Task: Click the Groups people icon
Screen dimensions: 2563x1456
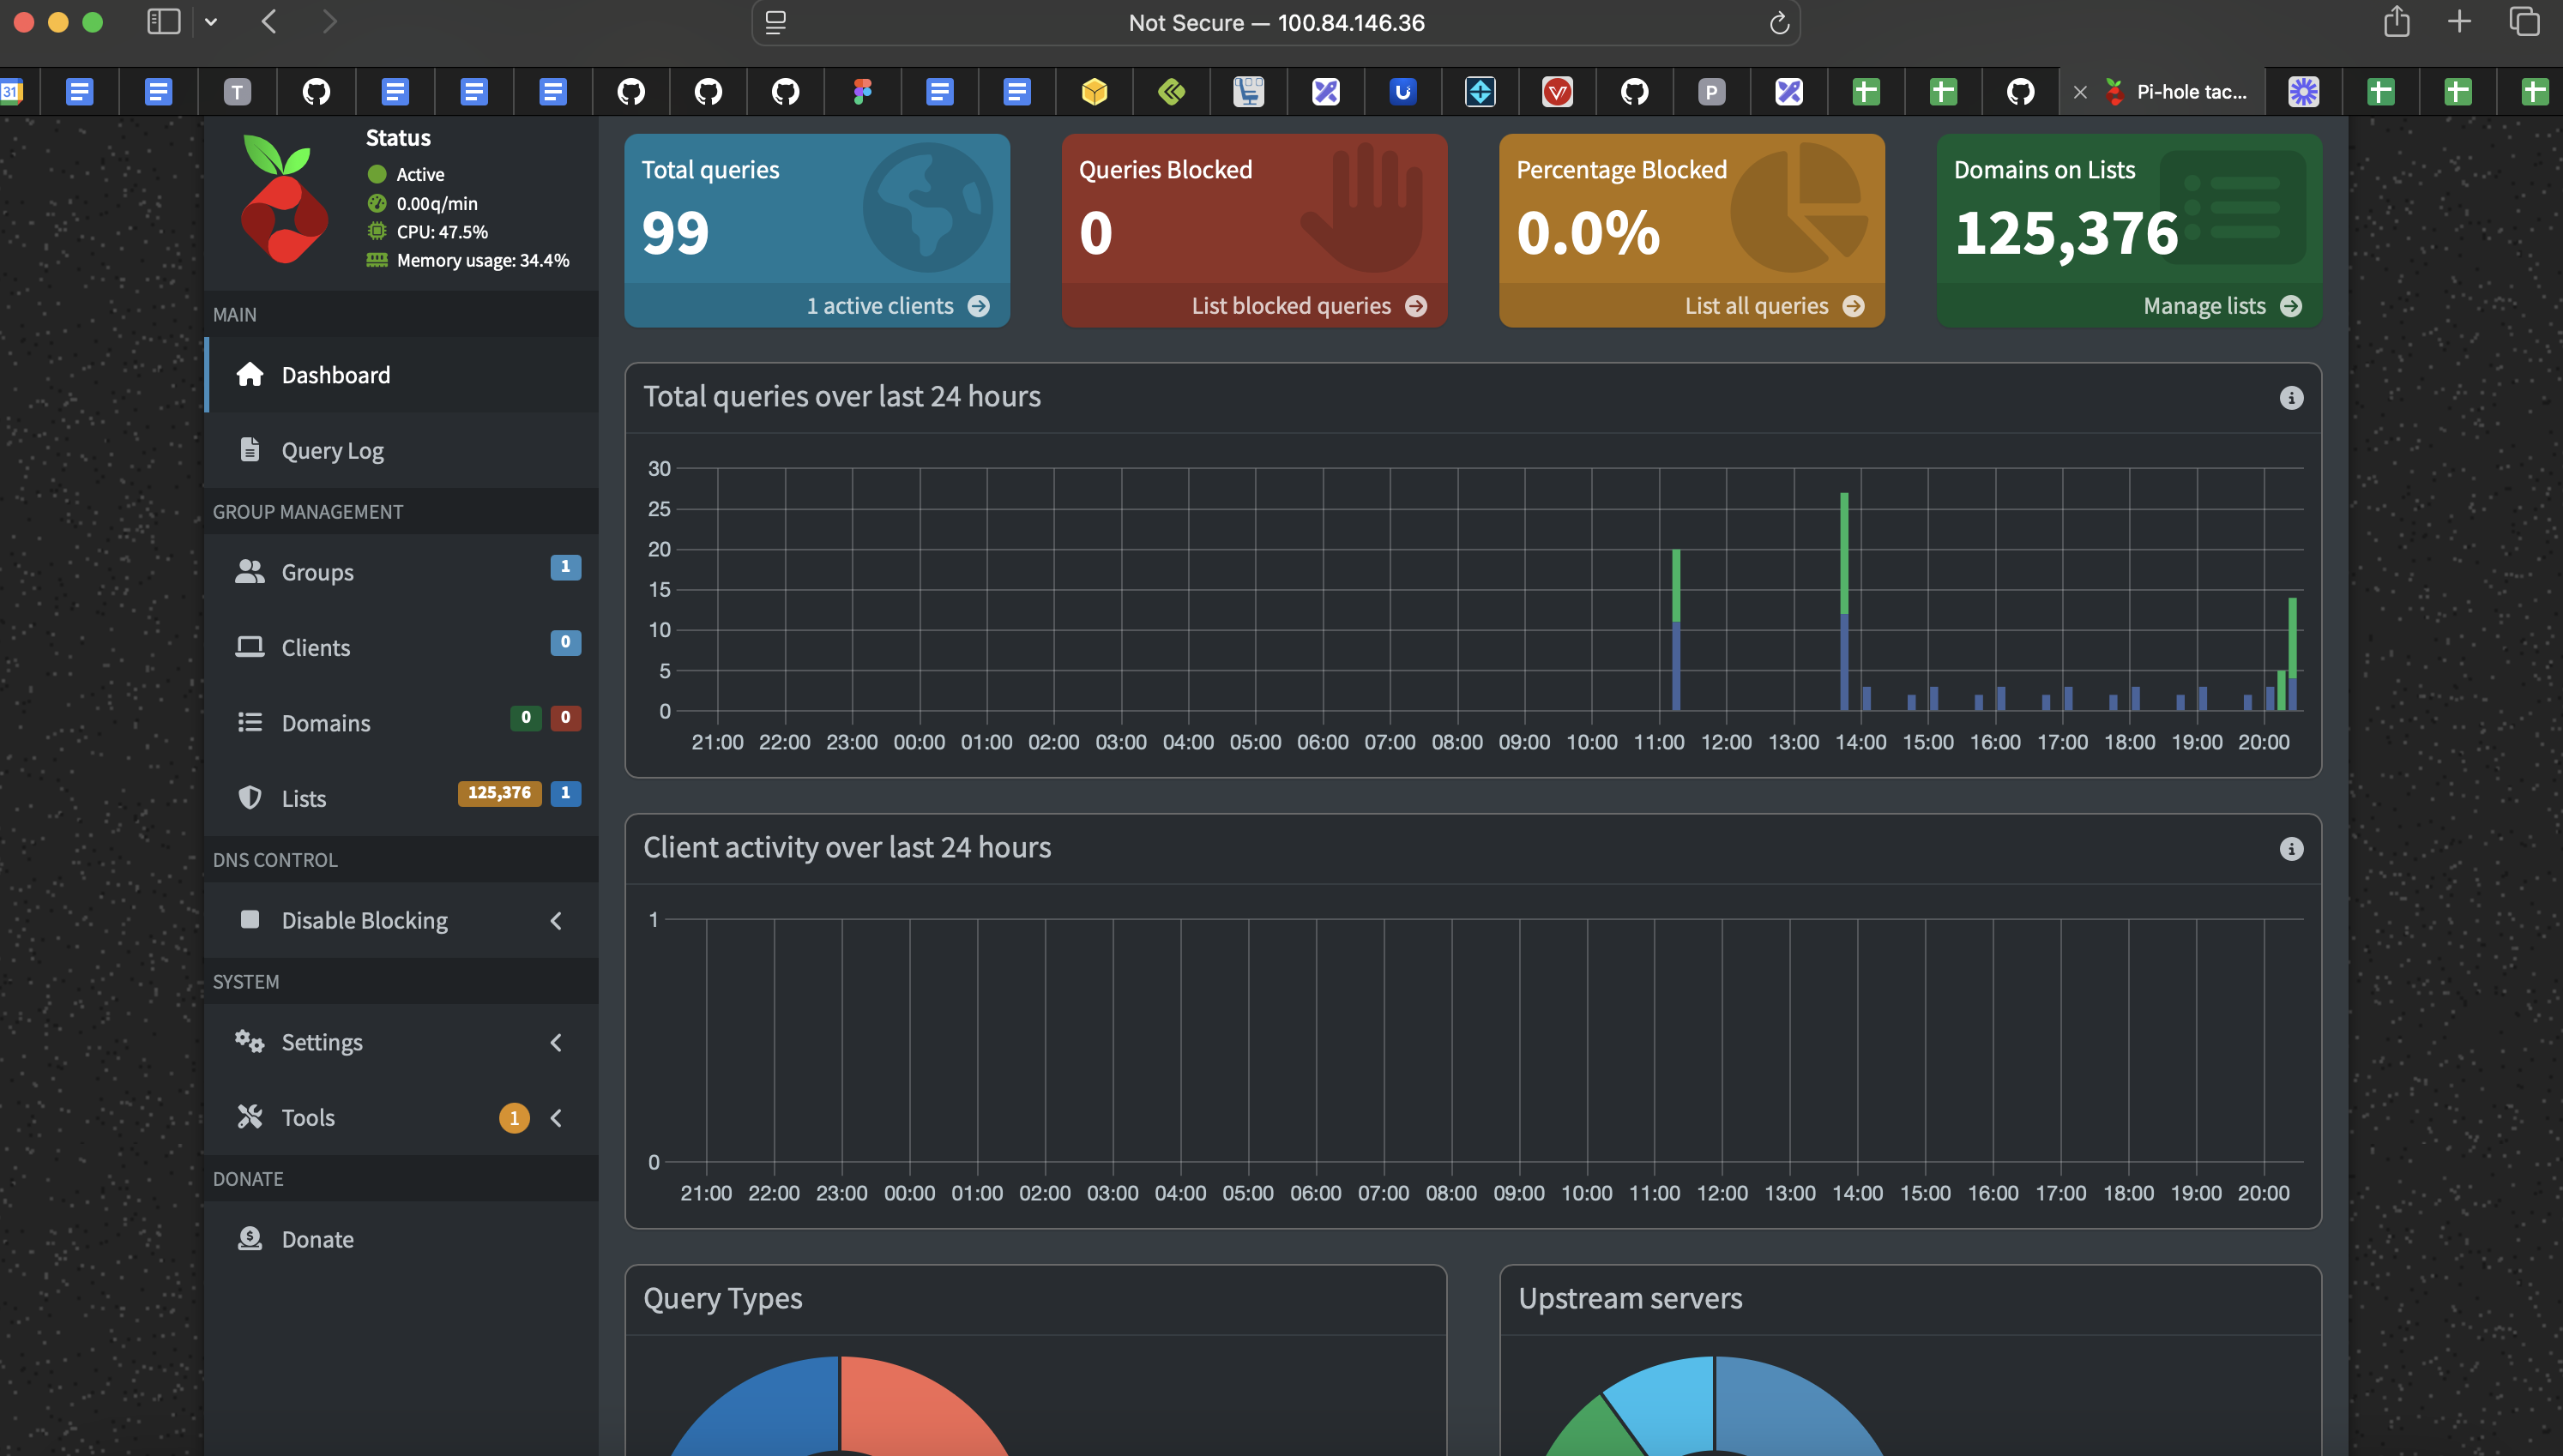Action: click(x=250, y=572)
